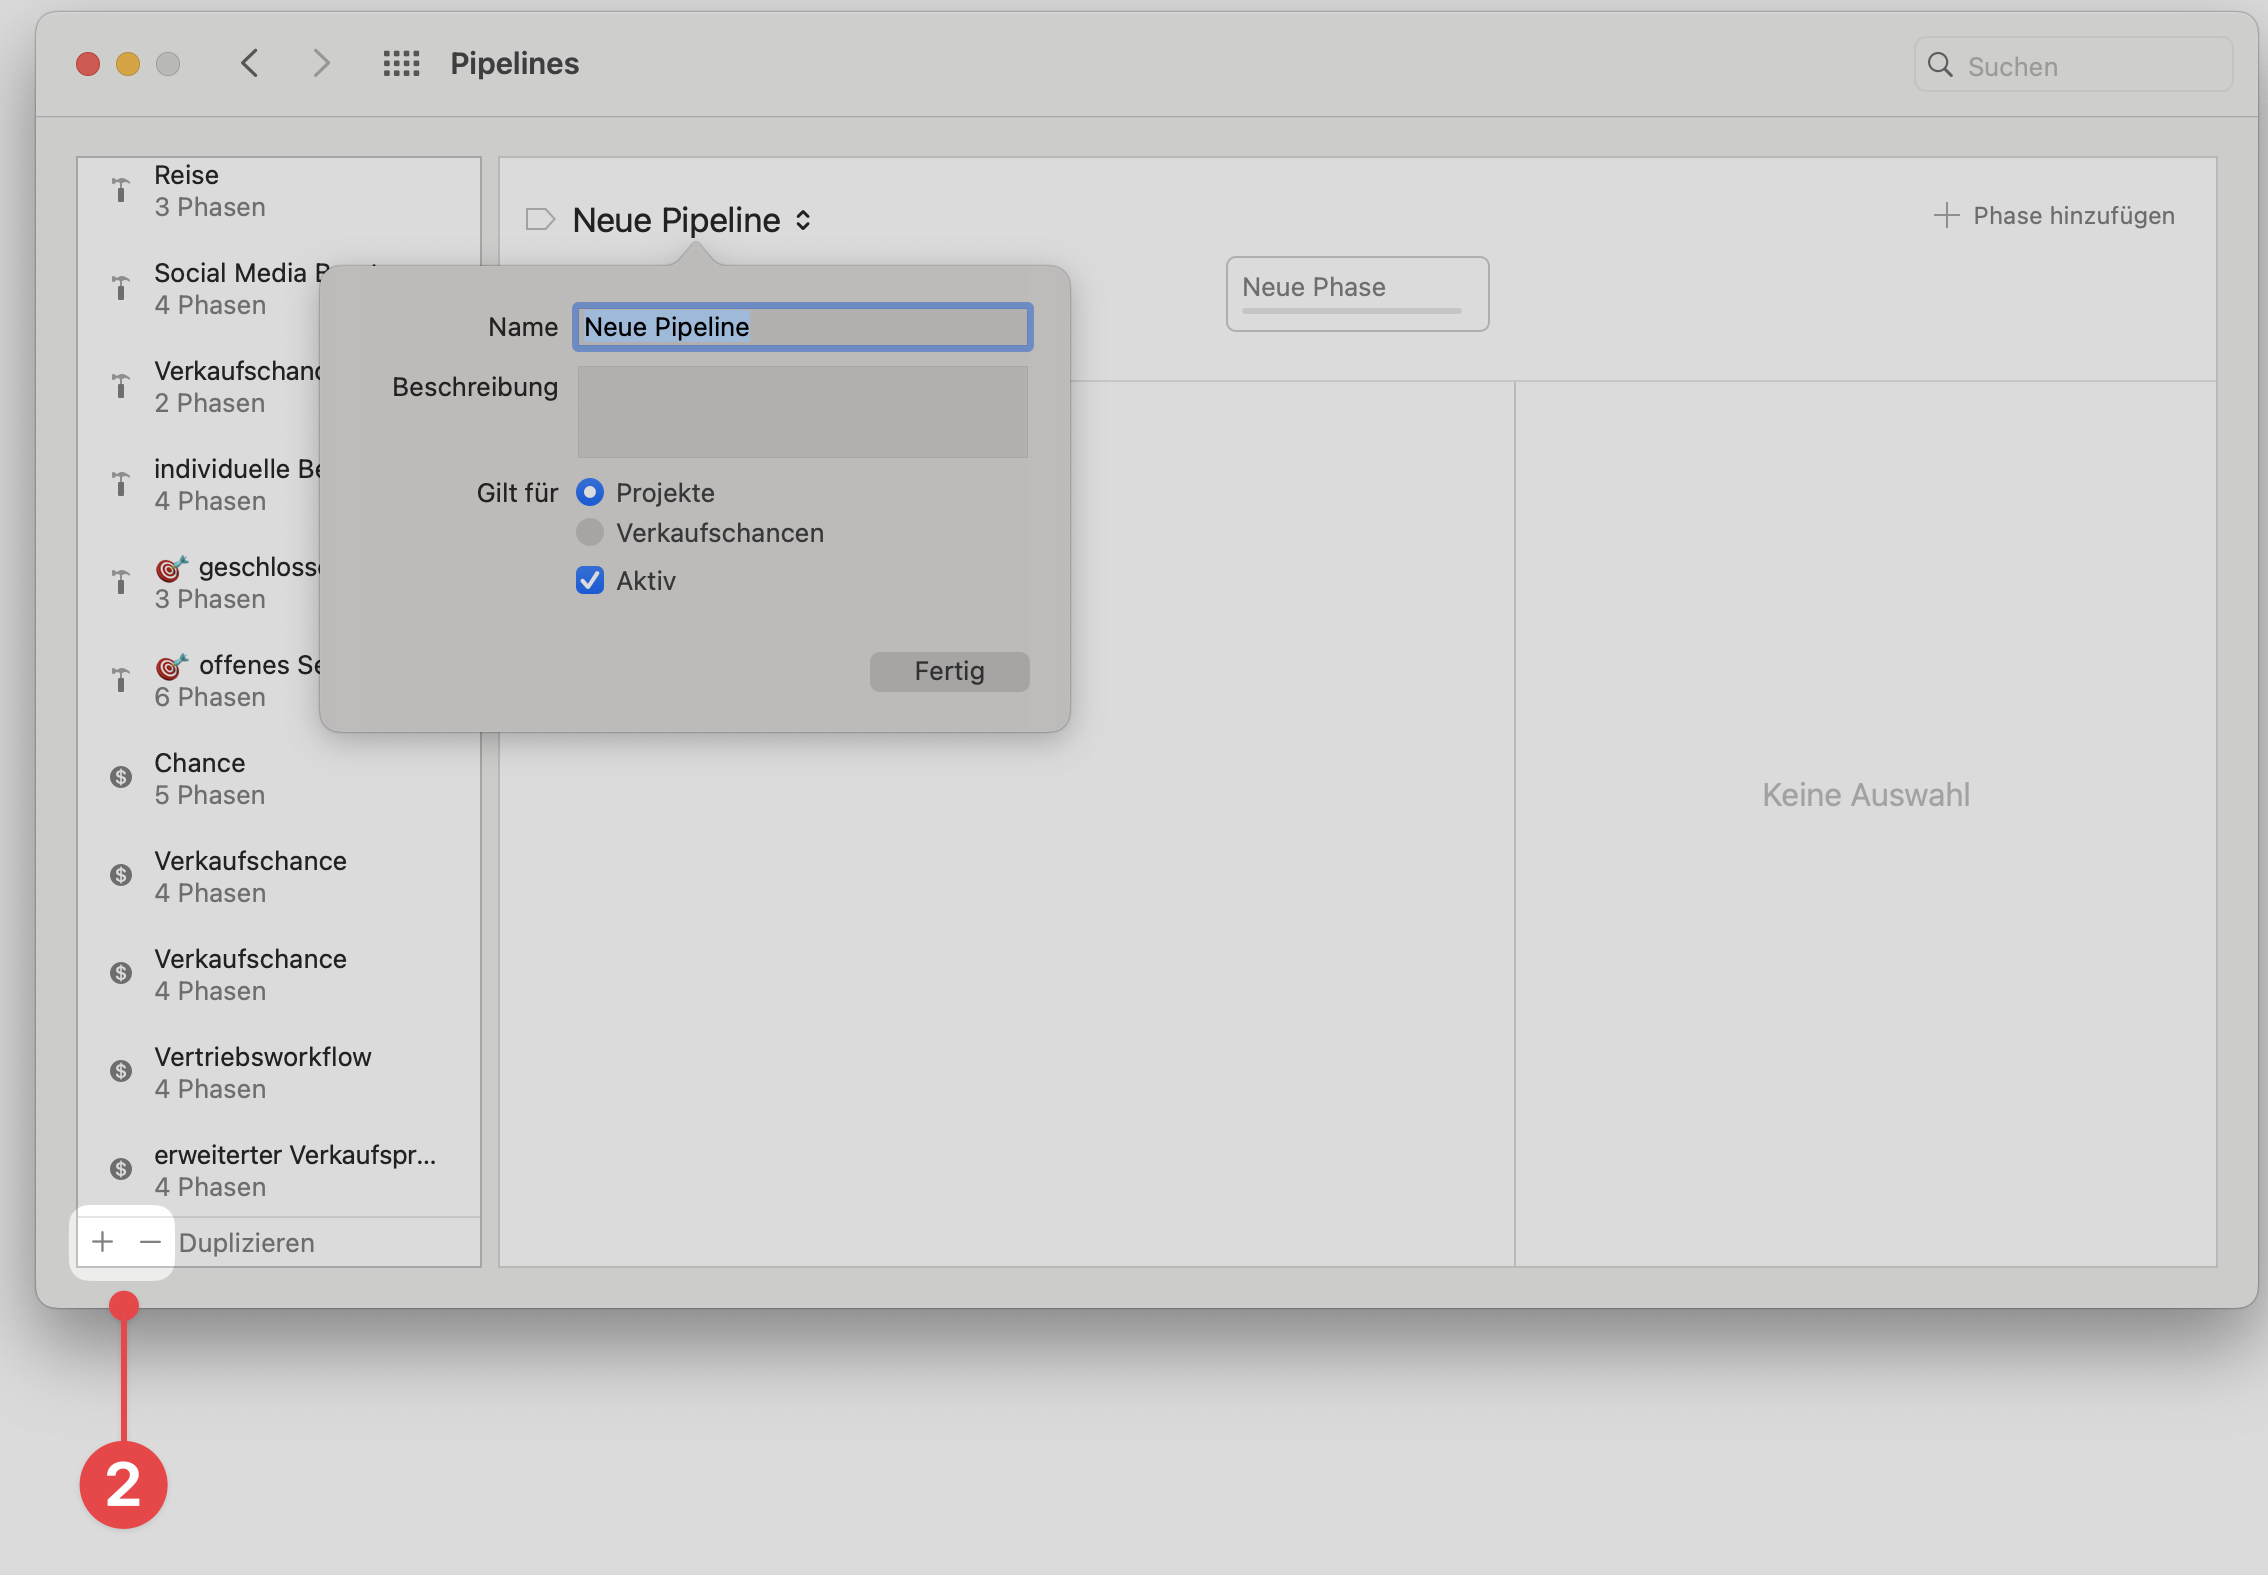
Task: Select the Chance pipeline with 5 Phasen
Action: [279, 778]
